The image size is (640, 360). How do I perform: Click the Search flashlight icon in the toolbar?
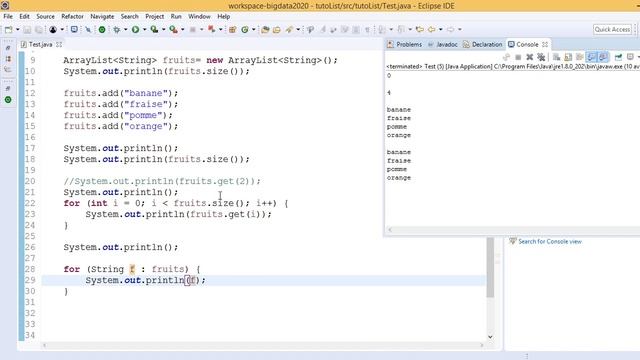point(289,29)
